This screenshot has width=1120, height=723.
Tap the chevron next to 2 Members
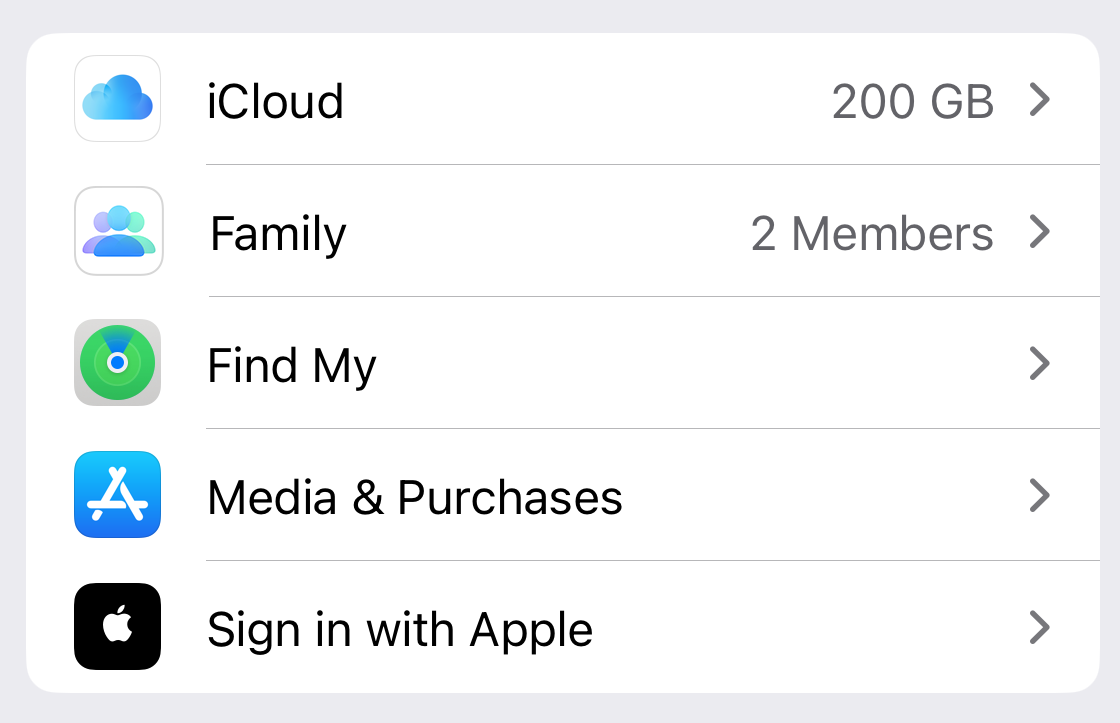click(1041, 231)
